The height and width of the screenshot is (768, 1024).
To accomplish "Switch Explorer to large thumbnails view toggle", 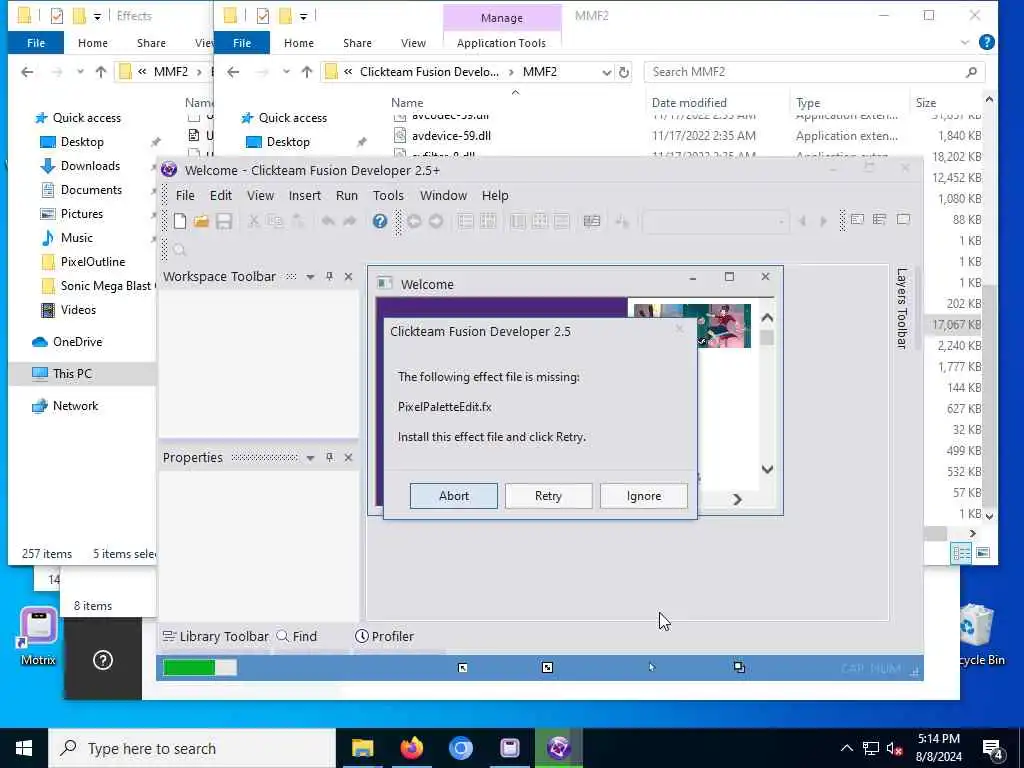I will coord(983,553).
